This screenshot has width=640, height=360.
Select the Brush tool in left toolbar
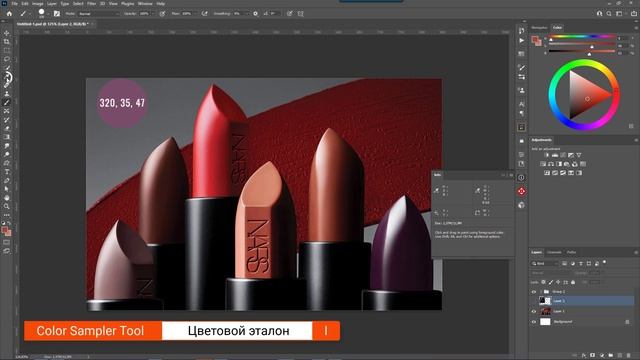pyautogui.click(x=7, y=102)
